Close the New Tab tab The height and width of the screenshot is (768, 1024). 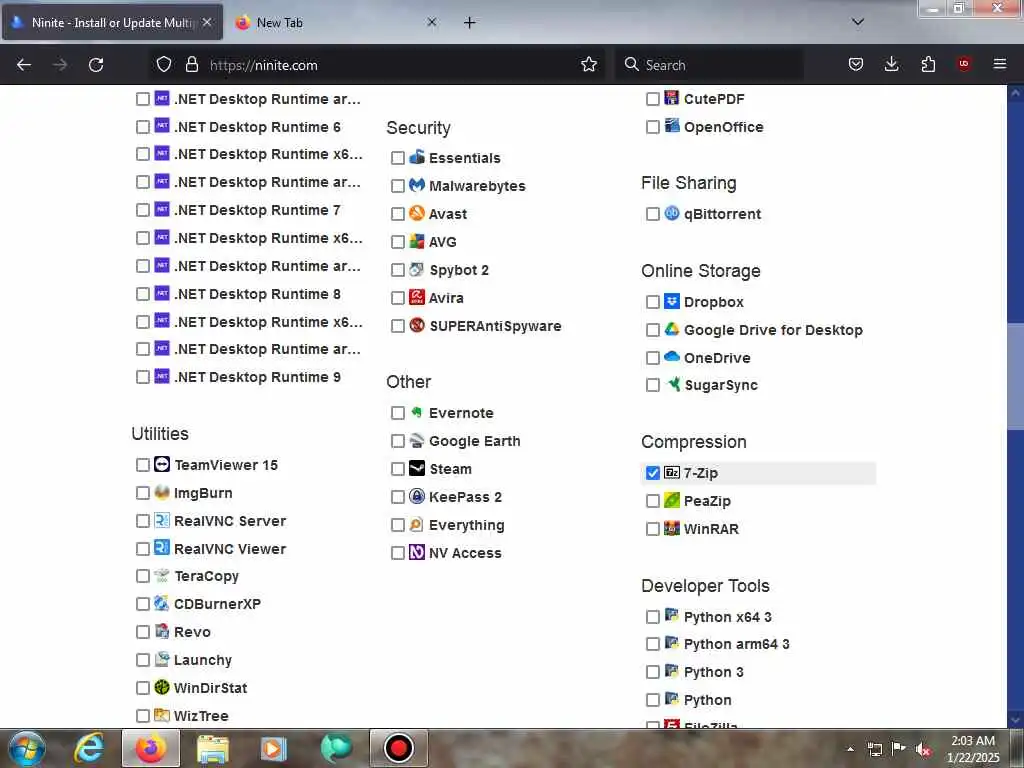coord(432,22)
